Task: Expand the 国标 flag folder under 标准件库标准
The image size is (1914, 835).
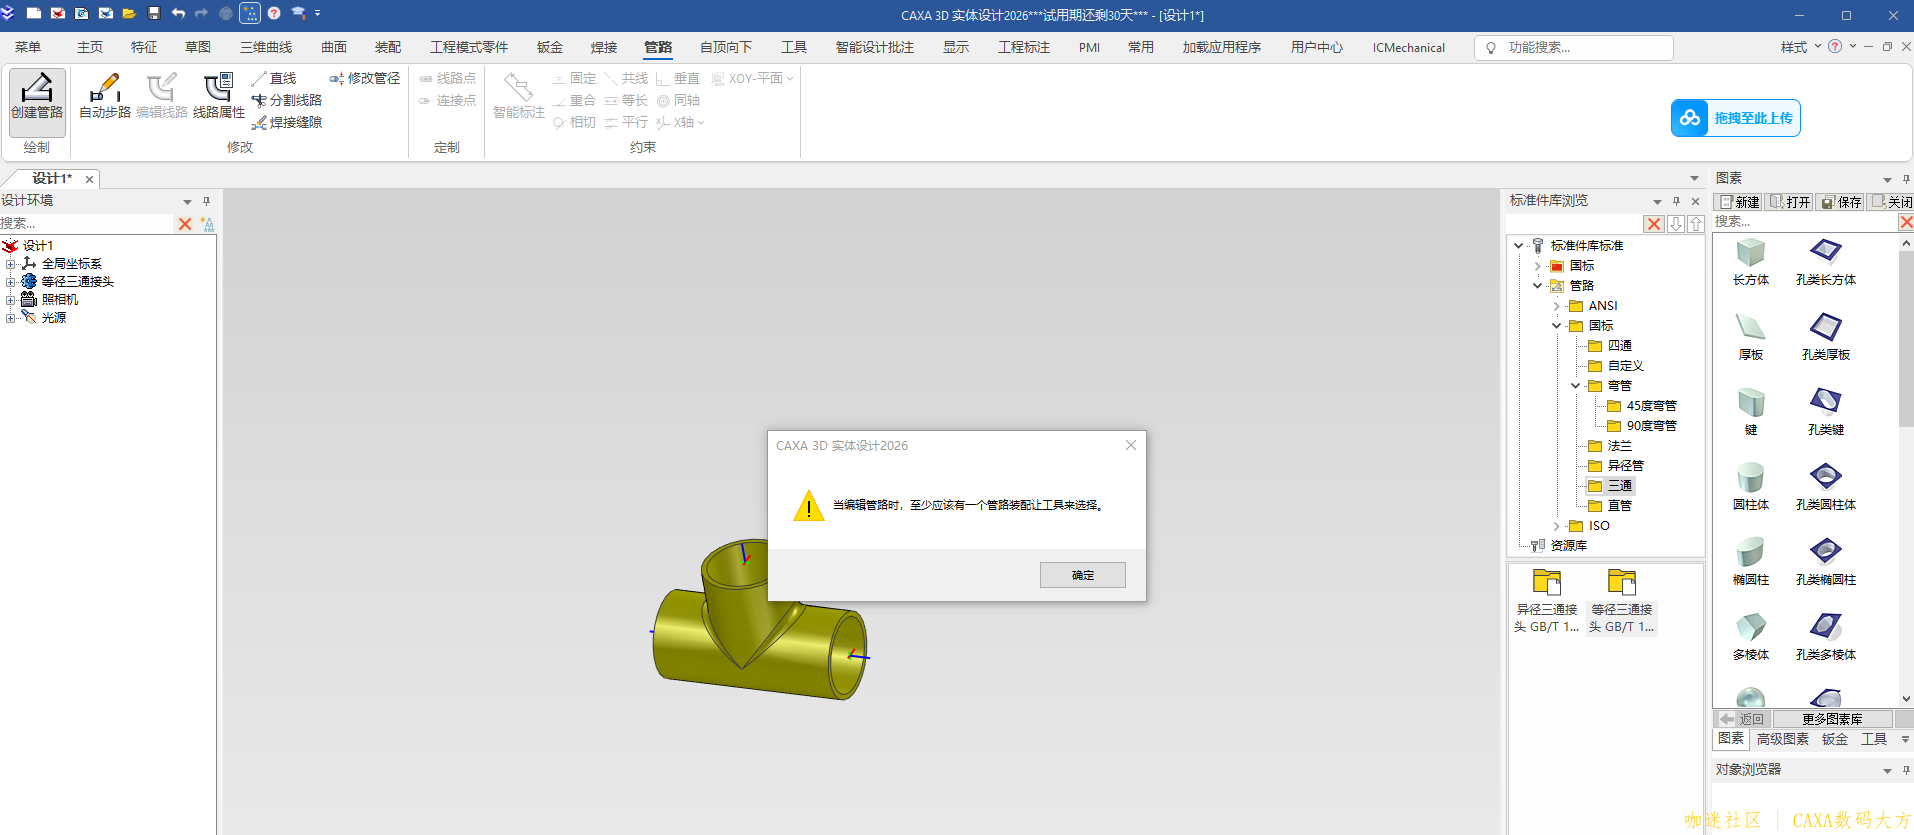Action: 1538,266
